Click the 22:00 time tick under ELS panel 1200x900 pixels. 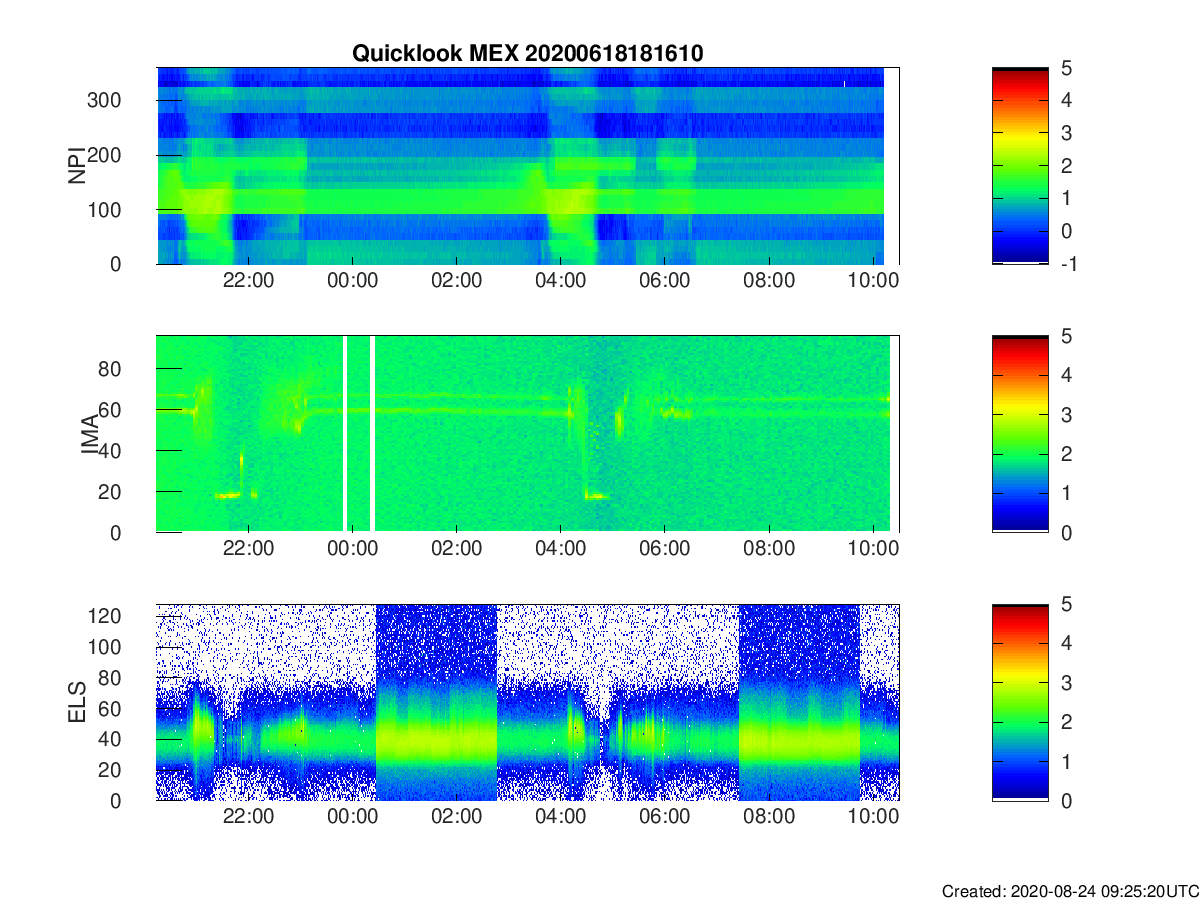coord(248,817)
